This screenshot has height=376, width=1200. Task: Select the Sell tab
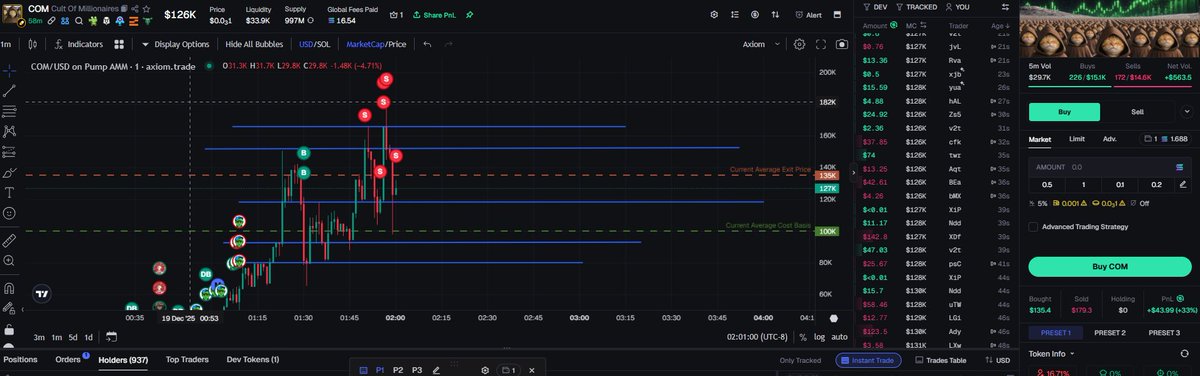click(x=1137, y=112)
